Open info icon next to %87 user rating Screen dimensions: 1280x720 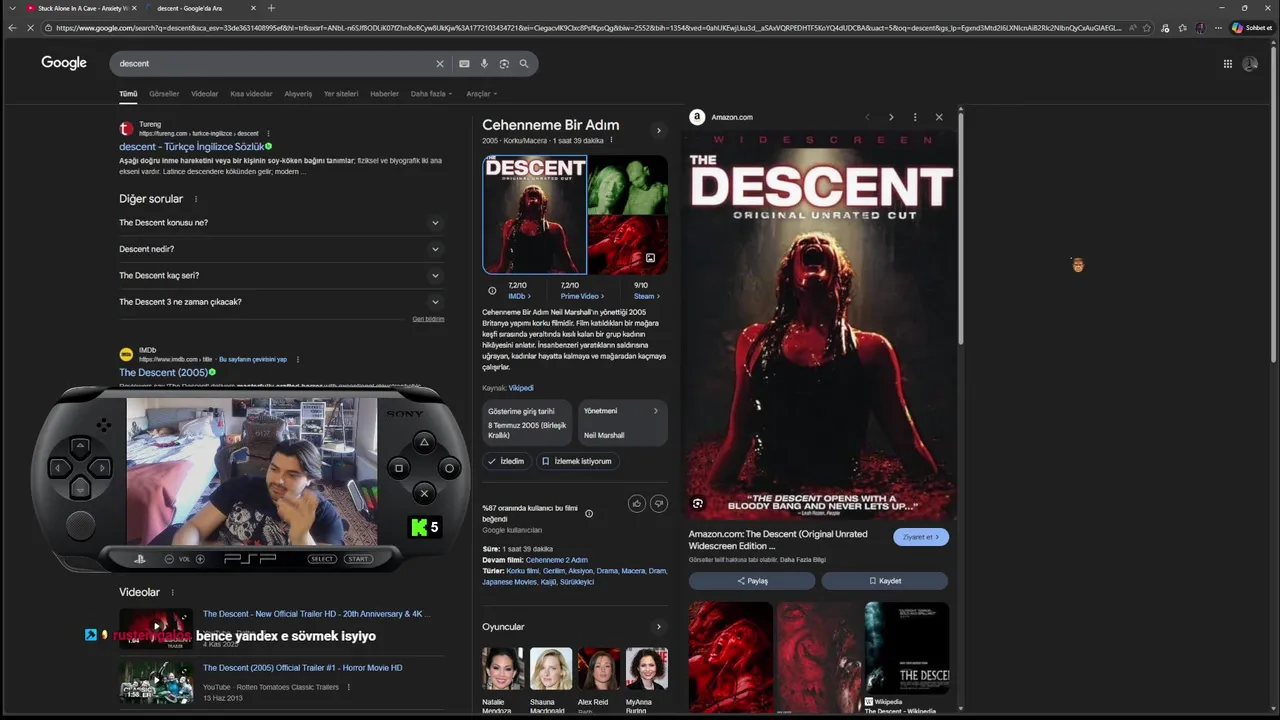pos(589,514)
